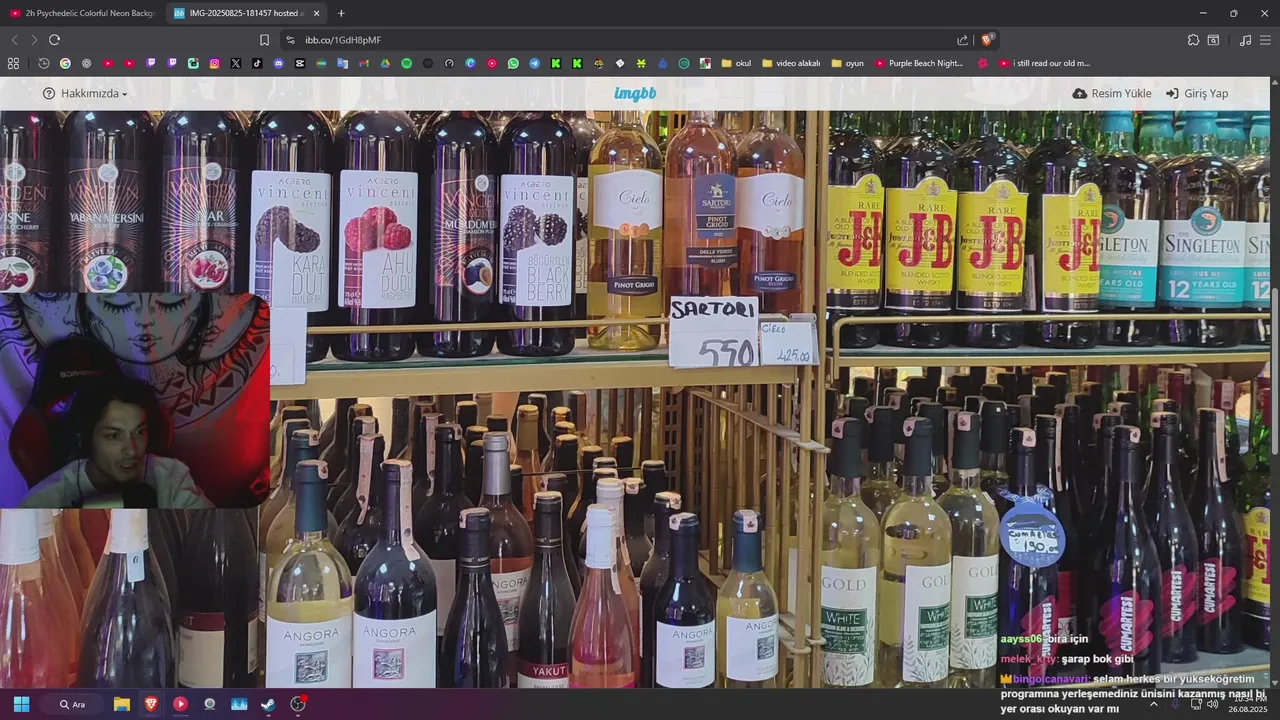Viewport: 1280px width, 720px height.
Task: Click the taskbar volume icon
Action: tap(1213, 704)
